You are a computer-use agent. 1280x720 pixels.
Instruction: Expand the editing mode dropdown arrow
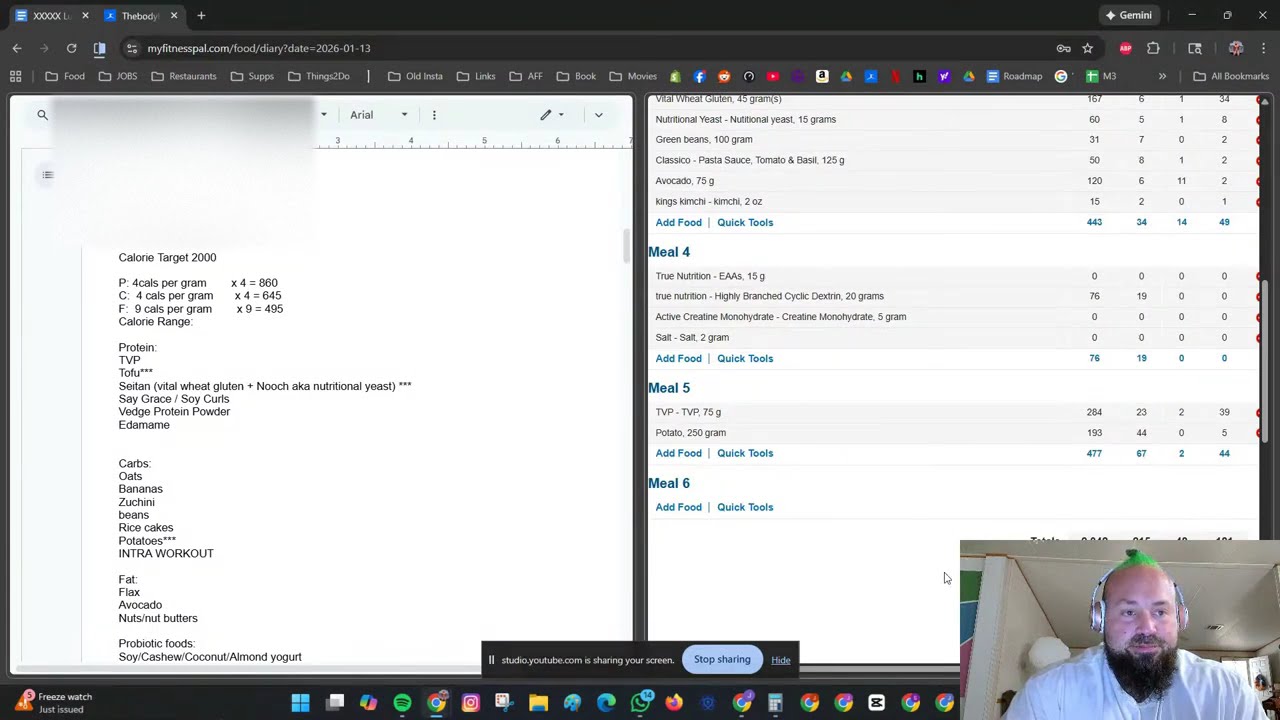[561, 115]
